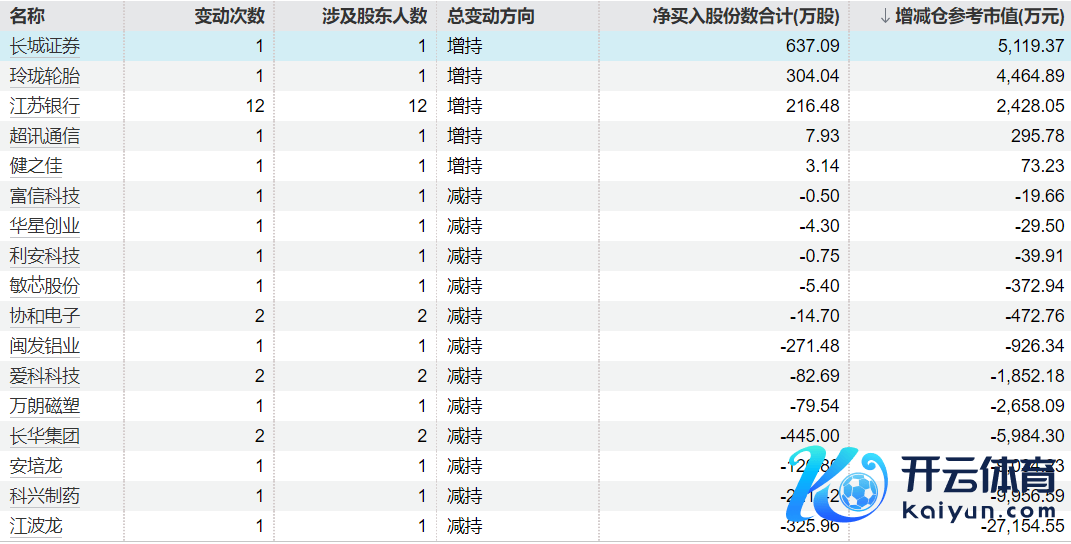Open the 江苏银行 stock link
The height and width of the screenshot is (544, 1071).
[45, 106]
